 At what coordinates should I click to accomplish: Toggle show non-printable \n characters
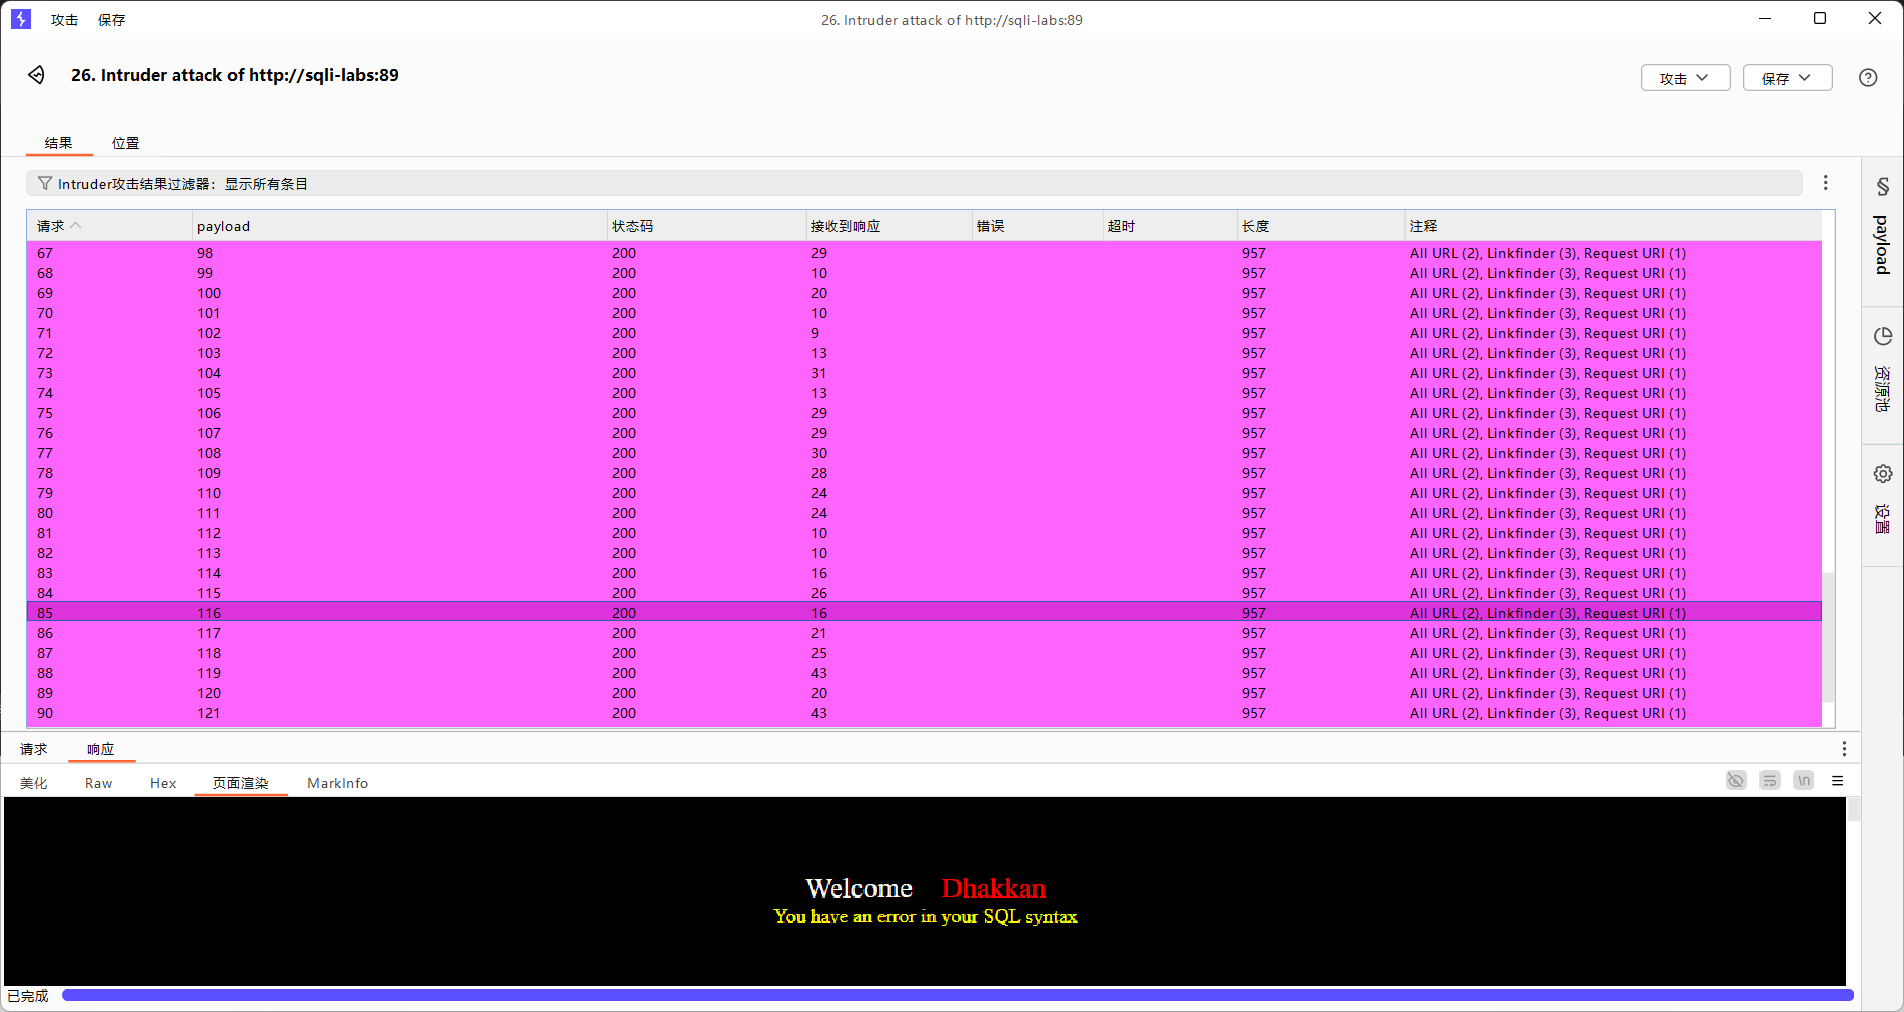1803,781
